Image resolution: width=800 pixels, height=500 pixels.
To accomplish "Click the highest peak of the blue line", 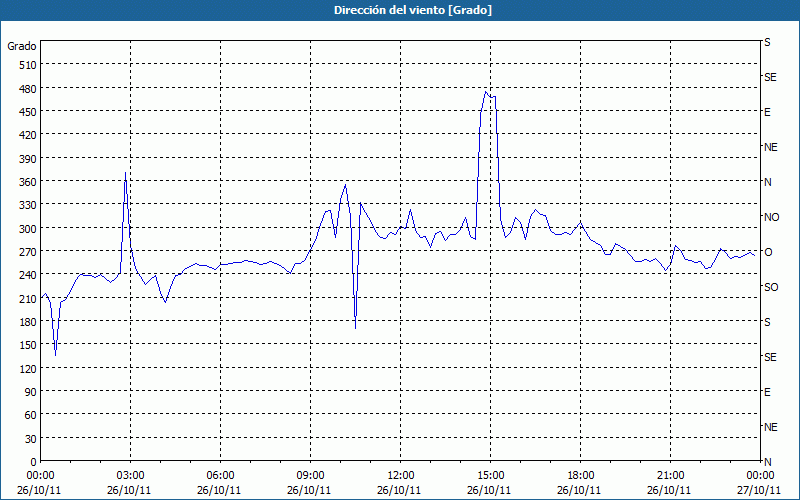I will 486,91.
